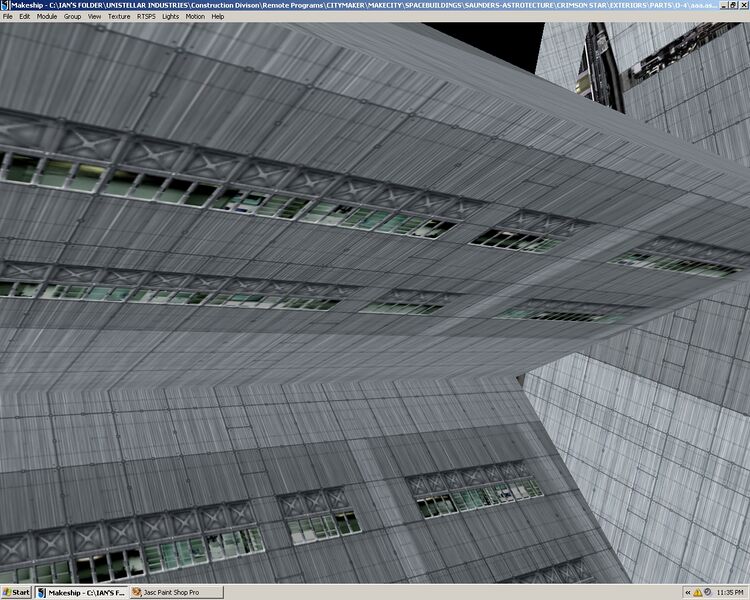
Task: Click the 11:35 PM system clock
Action: pyautogui.click(x=730, y=593)
